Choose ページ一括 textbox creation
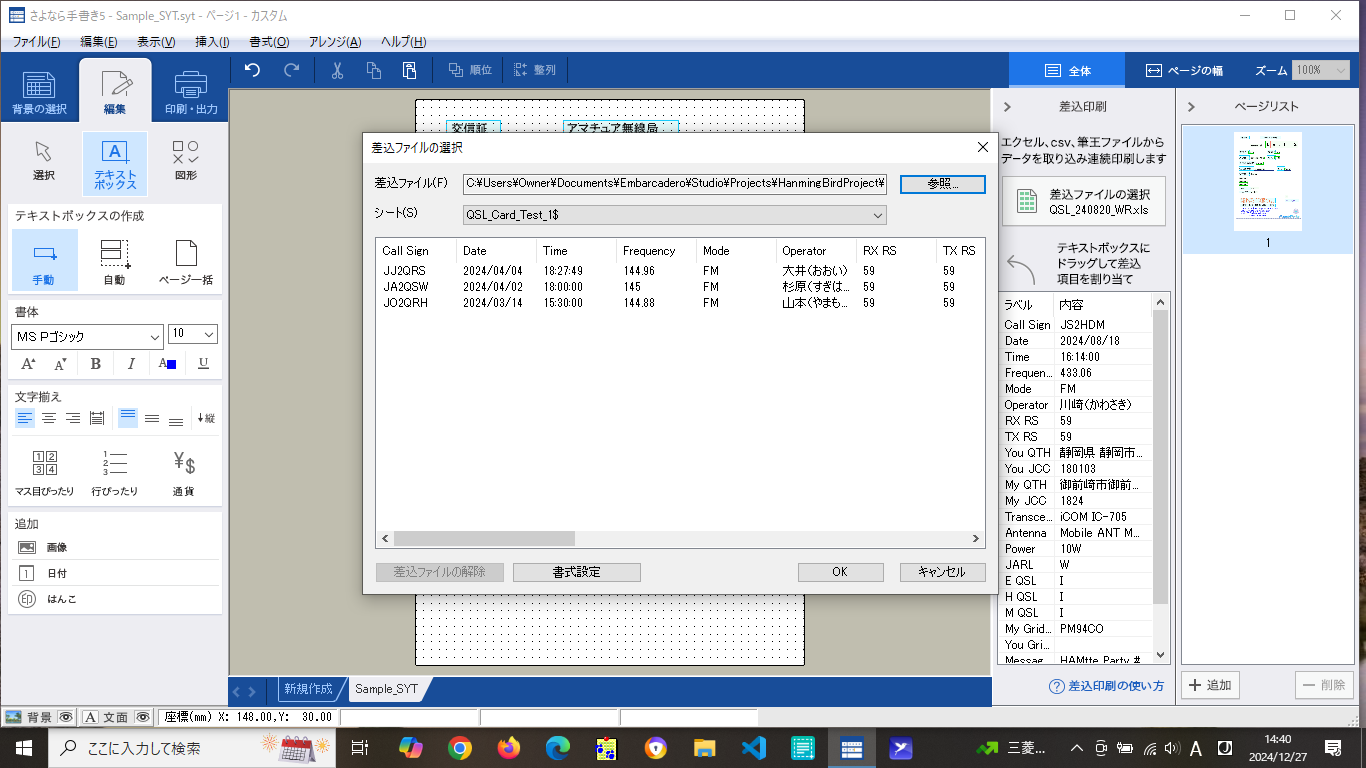Viewport: 1366px width, 768px height. [x=186, y=260]
